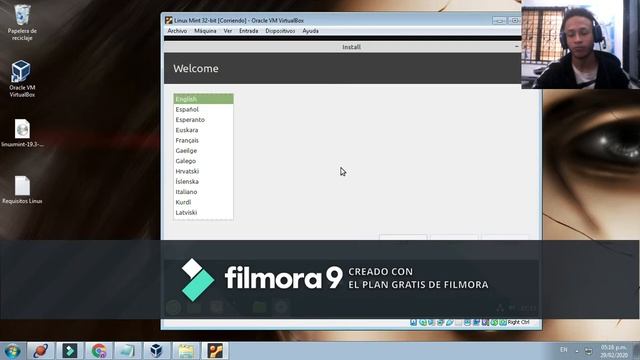
Task: Select Gaeilge in the language list
Action: (203, 151)
